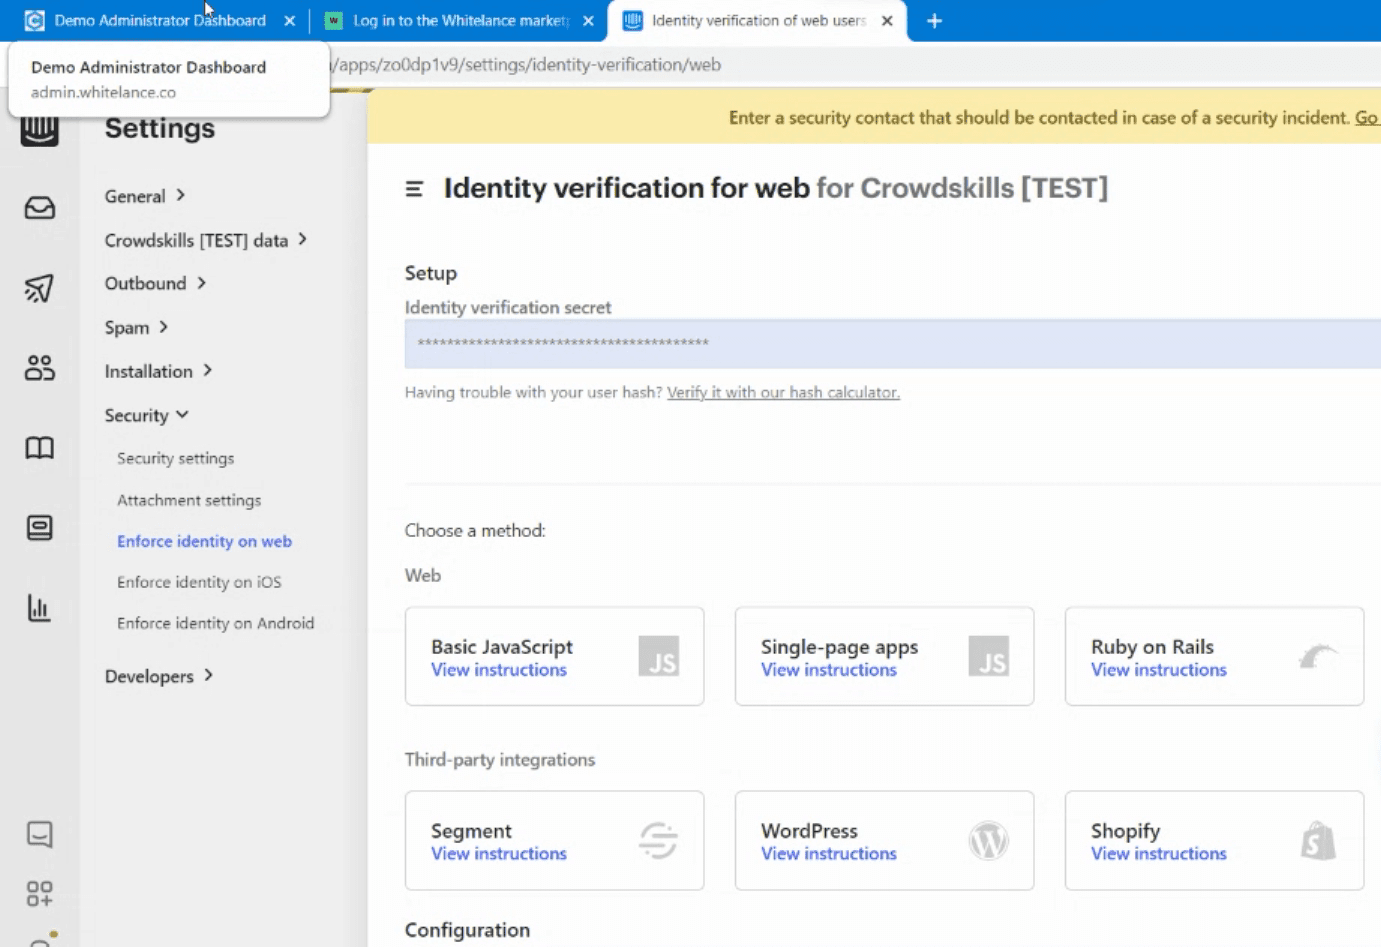Expand the Crowdskills [TEST] data section
This screenshot has height=947, width=1381.
click(x=205, y=240)
